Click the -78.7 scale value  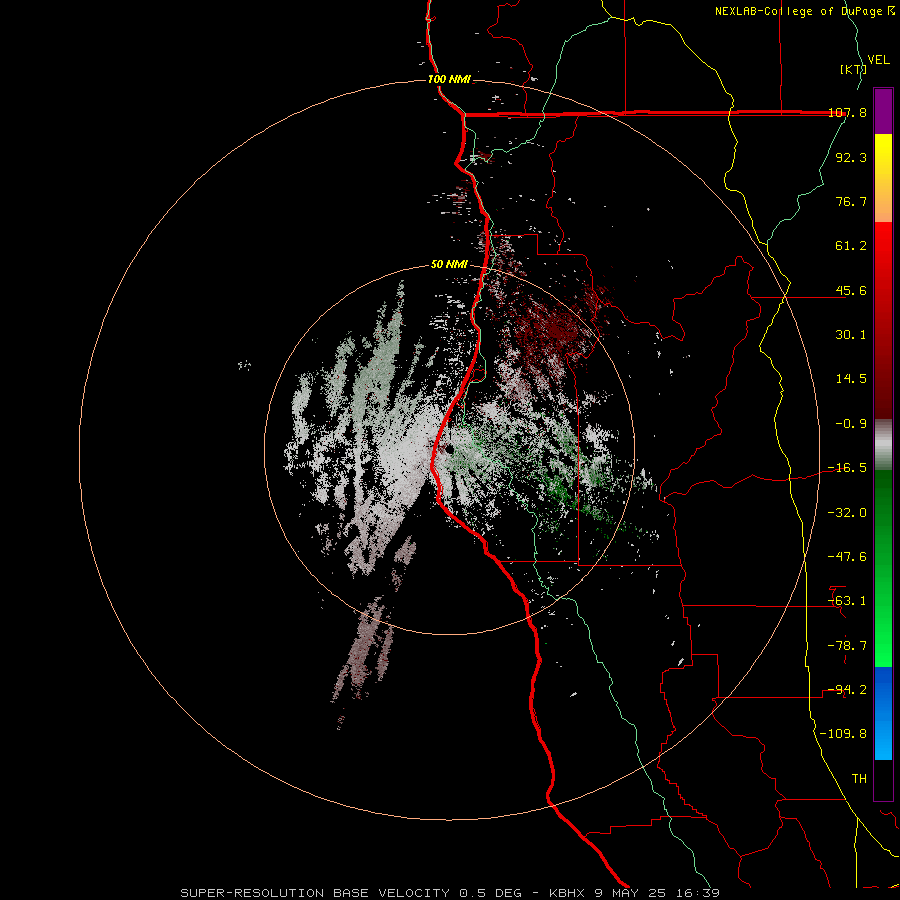(847, 646)
